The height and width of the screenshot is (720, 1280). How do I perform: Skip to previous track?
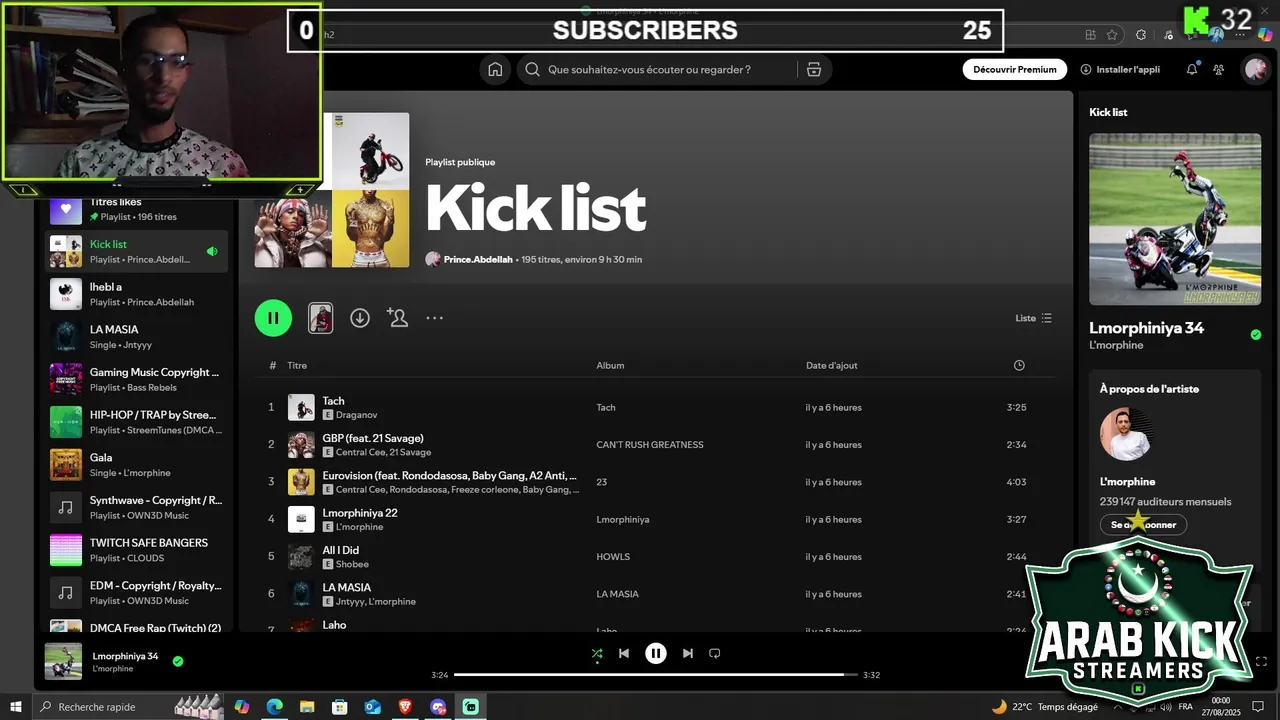coord(624,653)
